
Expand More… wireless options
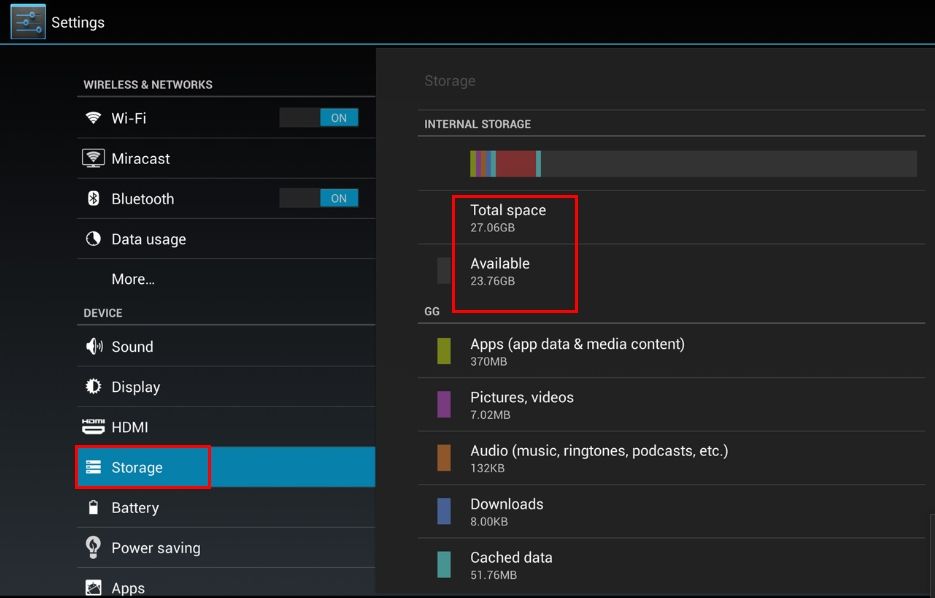133,279
